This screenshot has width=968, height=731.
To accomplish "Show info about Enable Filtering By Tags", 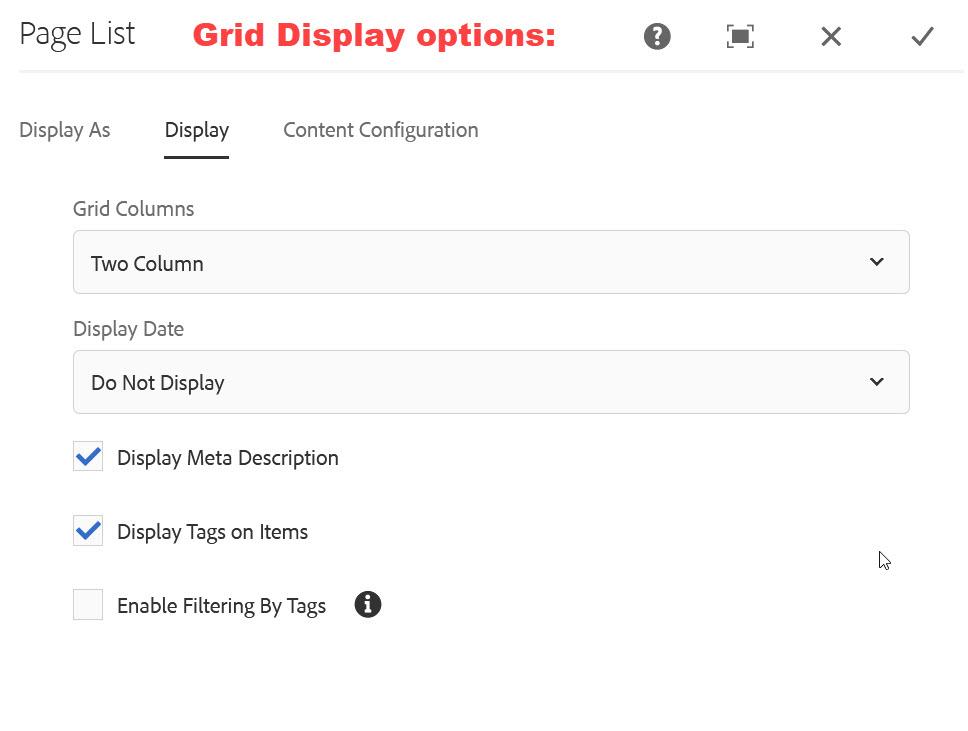I will (x=368, y=604).
